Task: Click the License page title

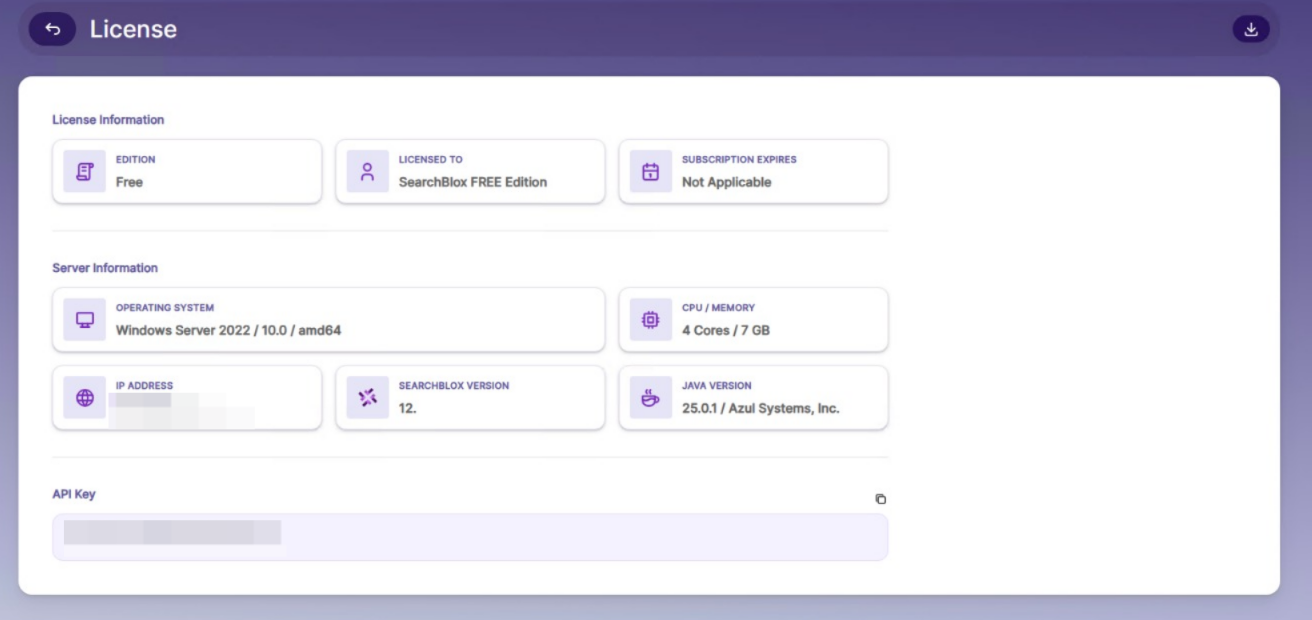Action: pyautogui.click(x=133, y=30)
